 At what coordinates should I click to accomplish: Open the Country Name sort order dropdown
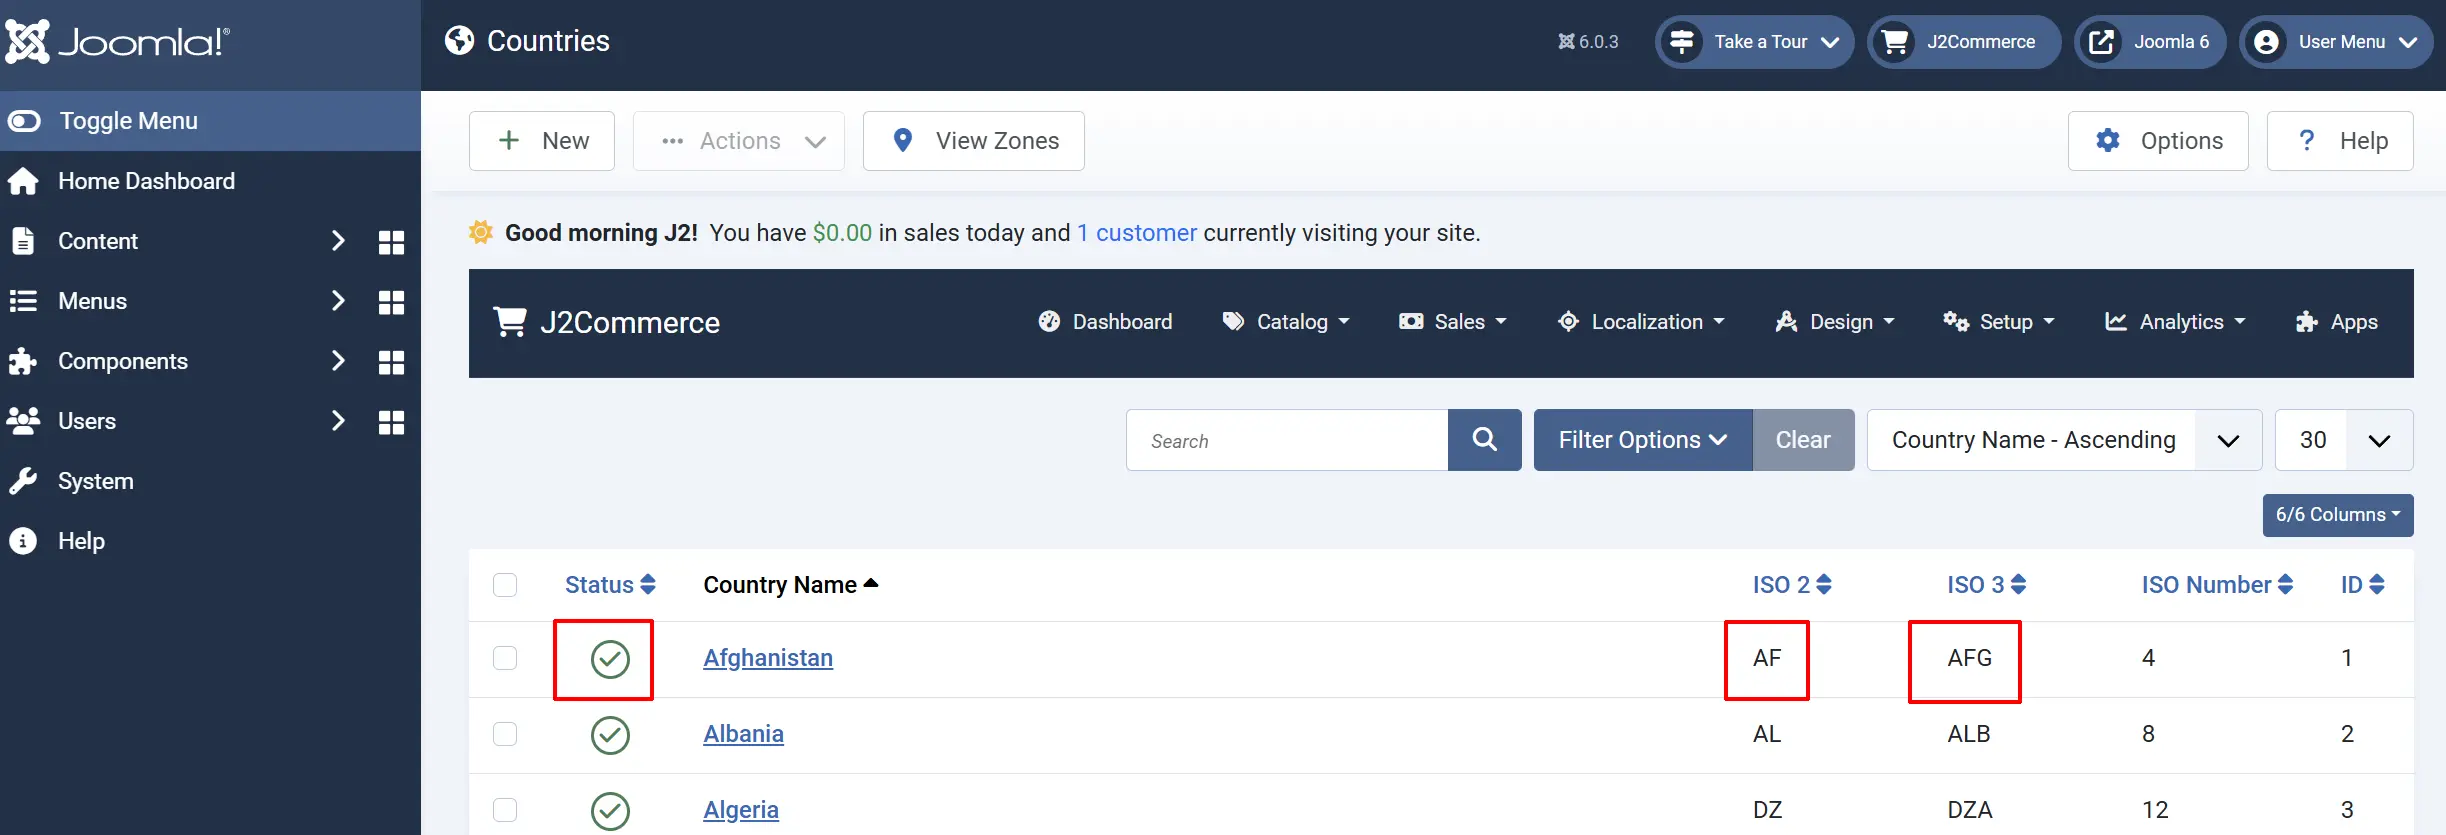pos(2064,440)
